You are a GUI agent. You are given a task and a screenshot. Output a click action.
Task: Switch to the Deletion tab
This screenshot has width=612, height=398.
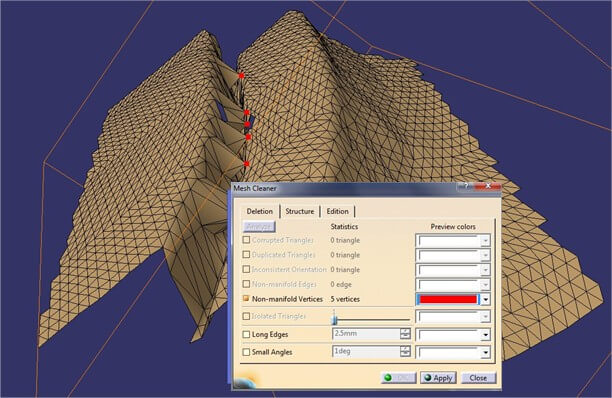tap(260, 211)
